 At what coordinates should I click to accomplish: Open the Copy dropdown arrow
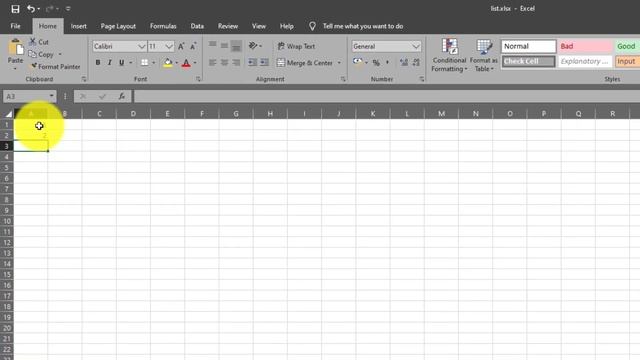(x=60, y=54)
